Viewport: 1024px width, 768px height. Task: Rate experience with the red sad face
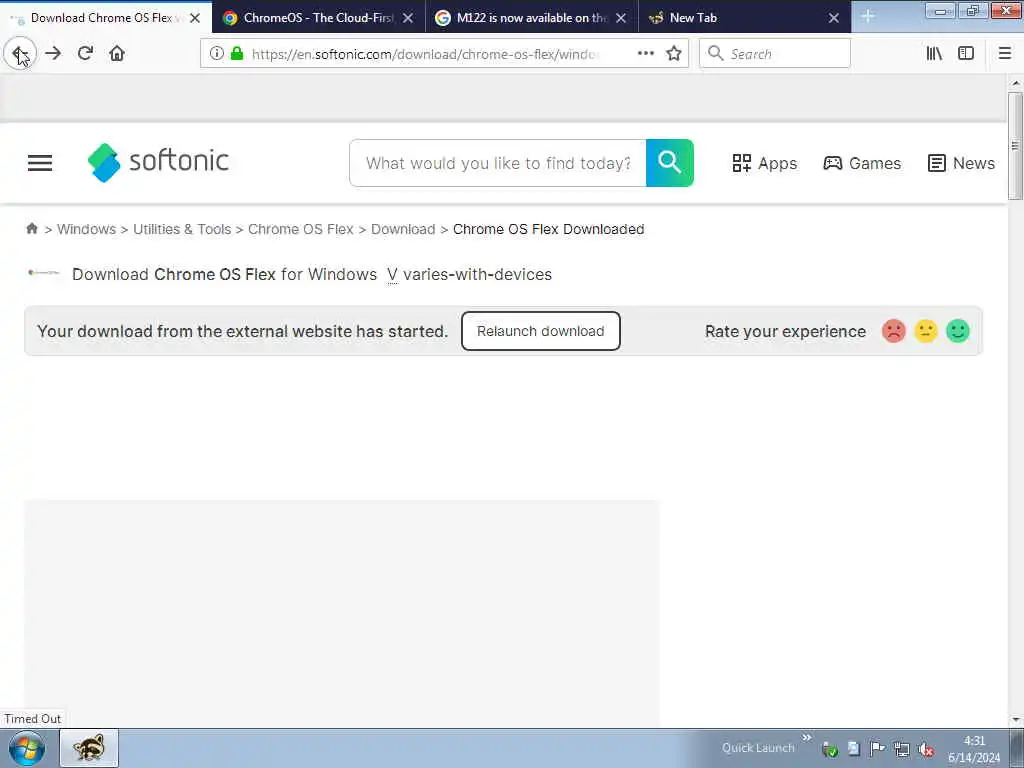coord(893,331)
